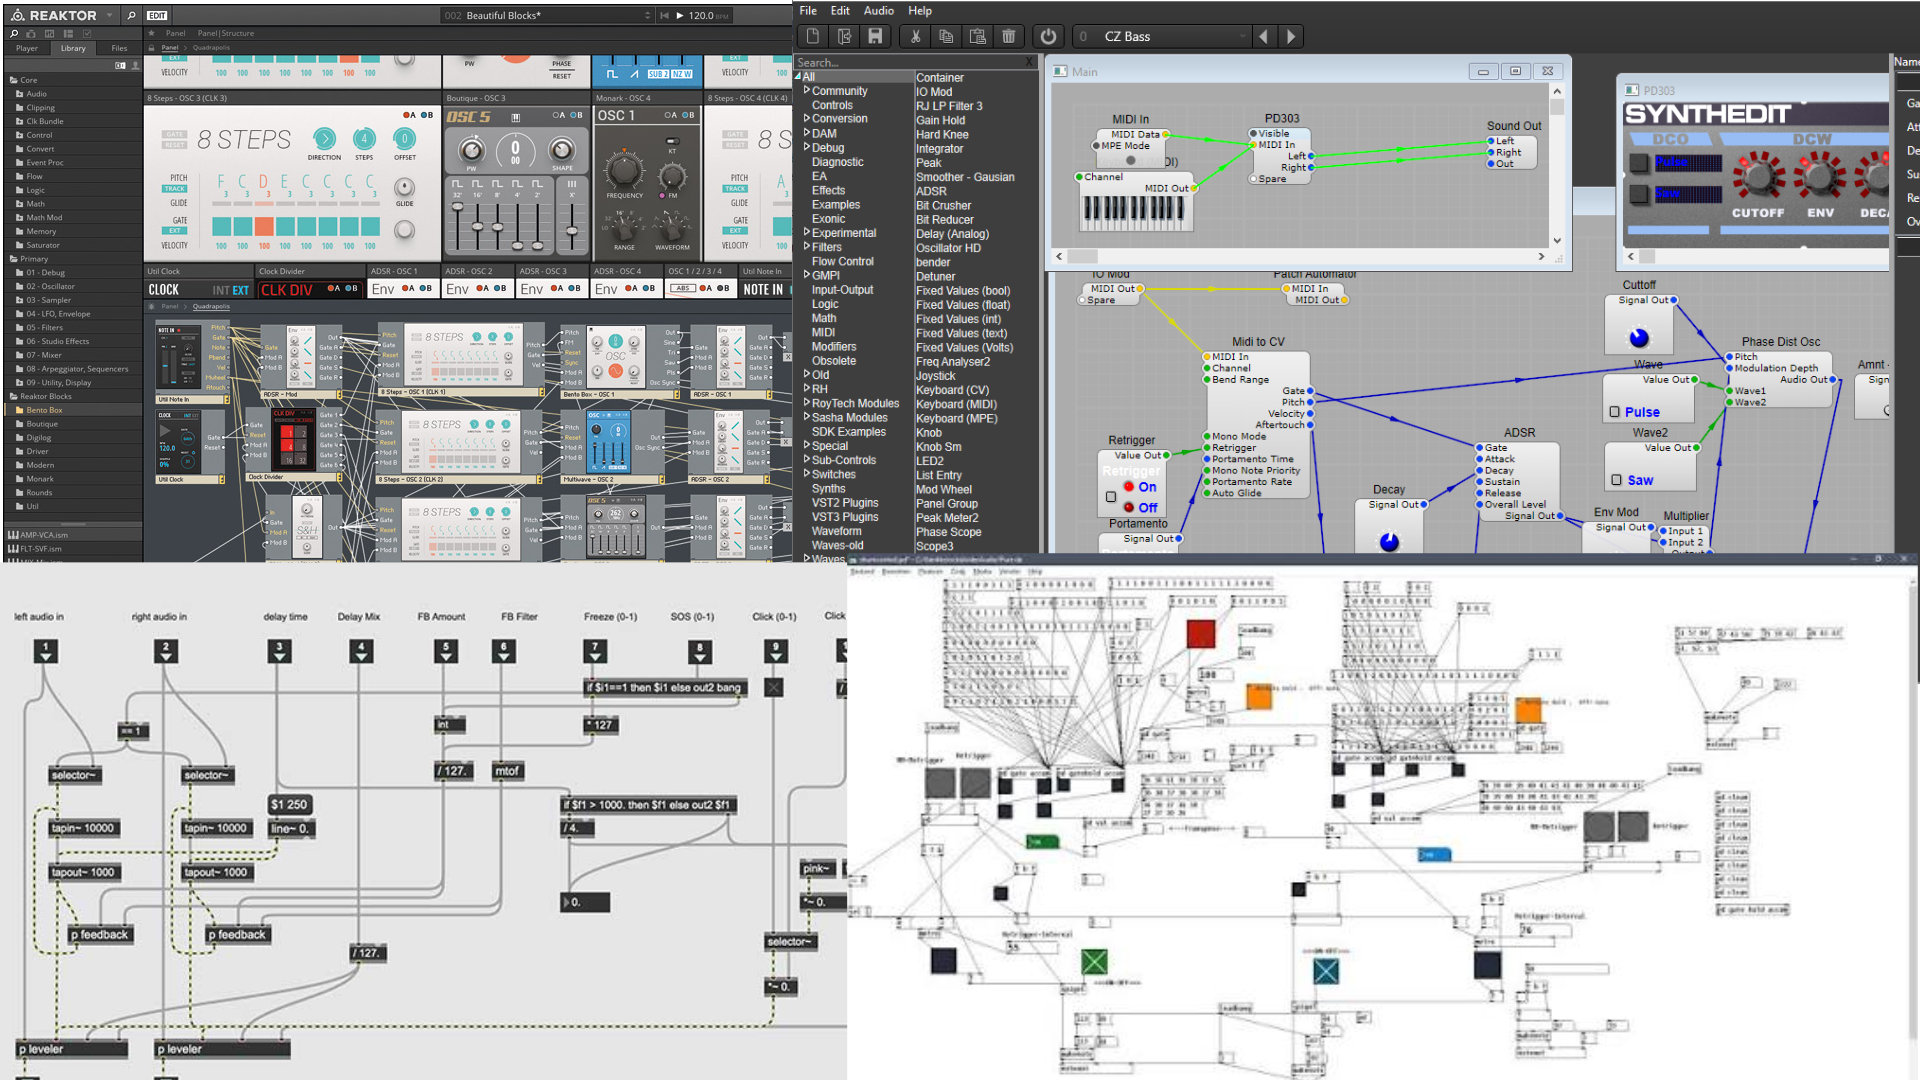Click the New file icon in SynthEdit toolbar

point(812,37)
